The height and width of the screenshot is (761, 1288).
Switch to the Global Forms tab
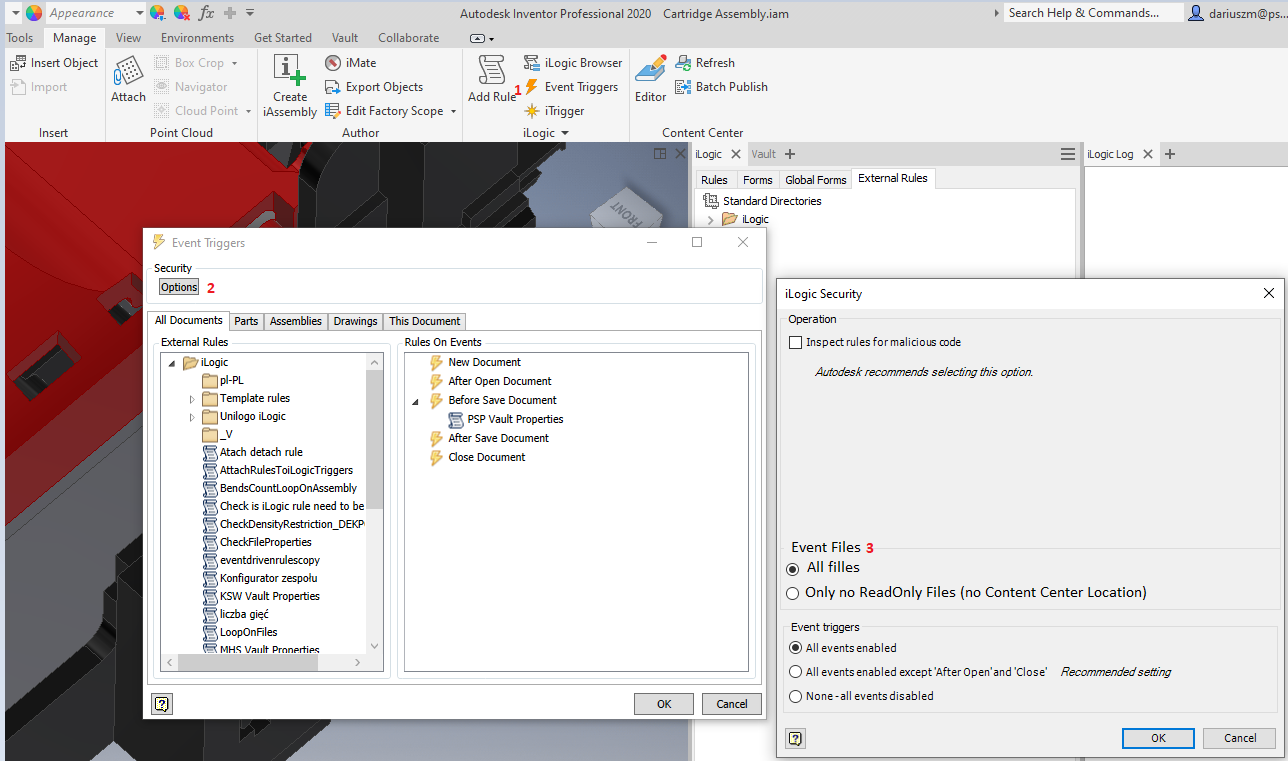coord(814,180)
